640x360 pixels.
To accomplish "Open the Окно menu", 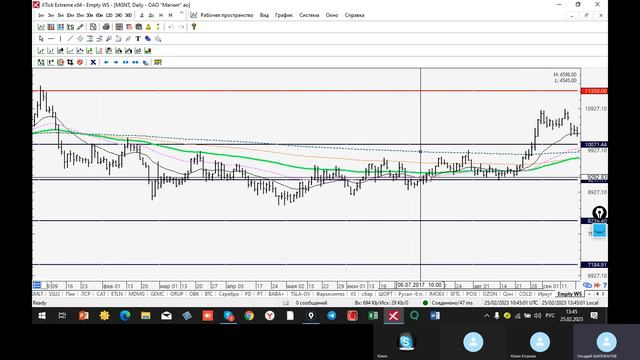I will (332, 15).
